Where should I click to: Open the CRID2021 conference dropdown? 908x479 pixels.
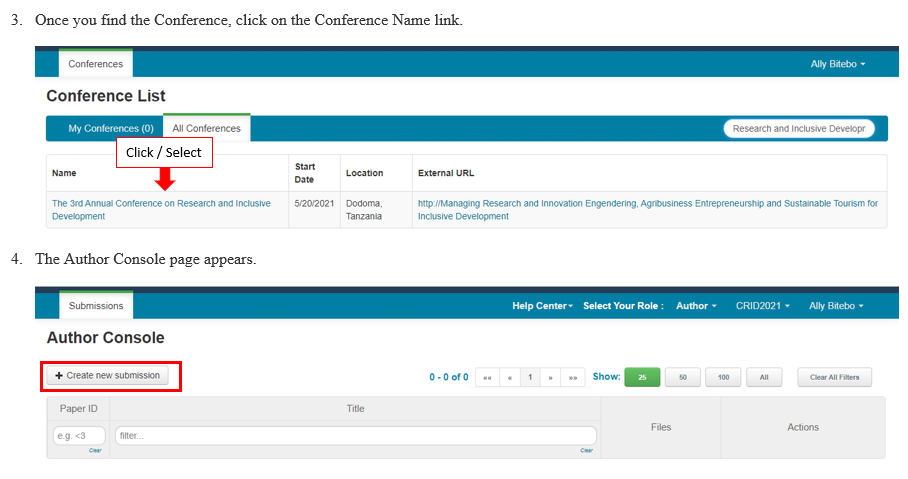pos(762,306)
